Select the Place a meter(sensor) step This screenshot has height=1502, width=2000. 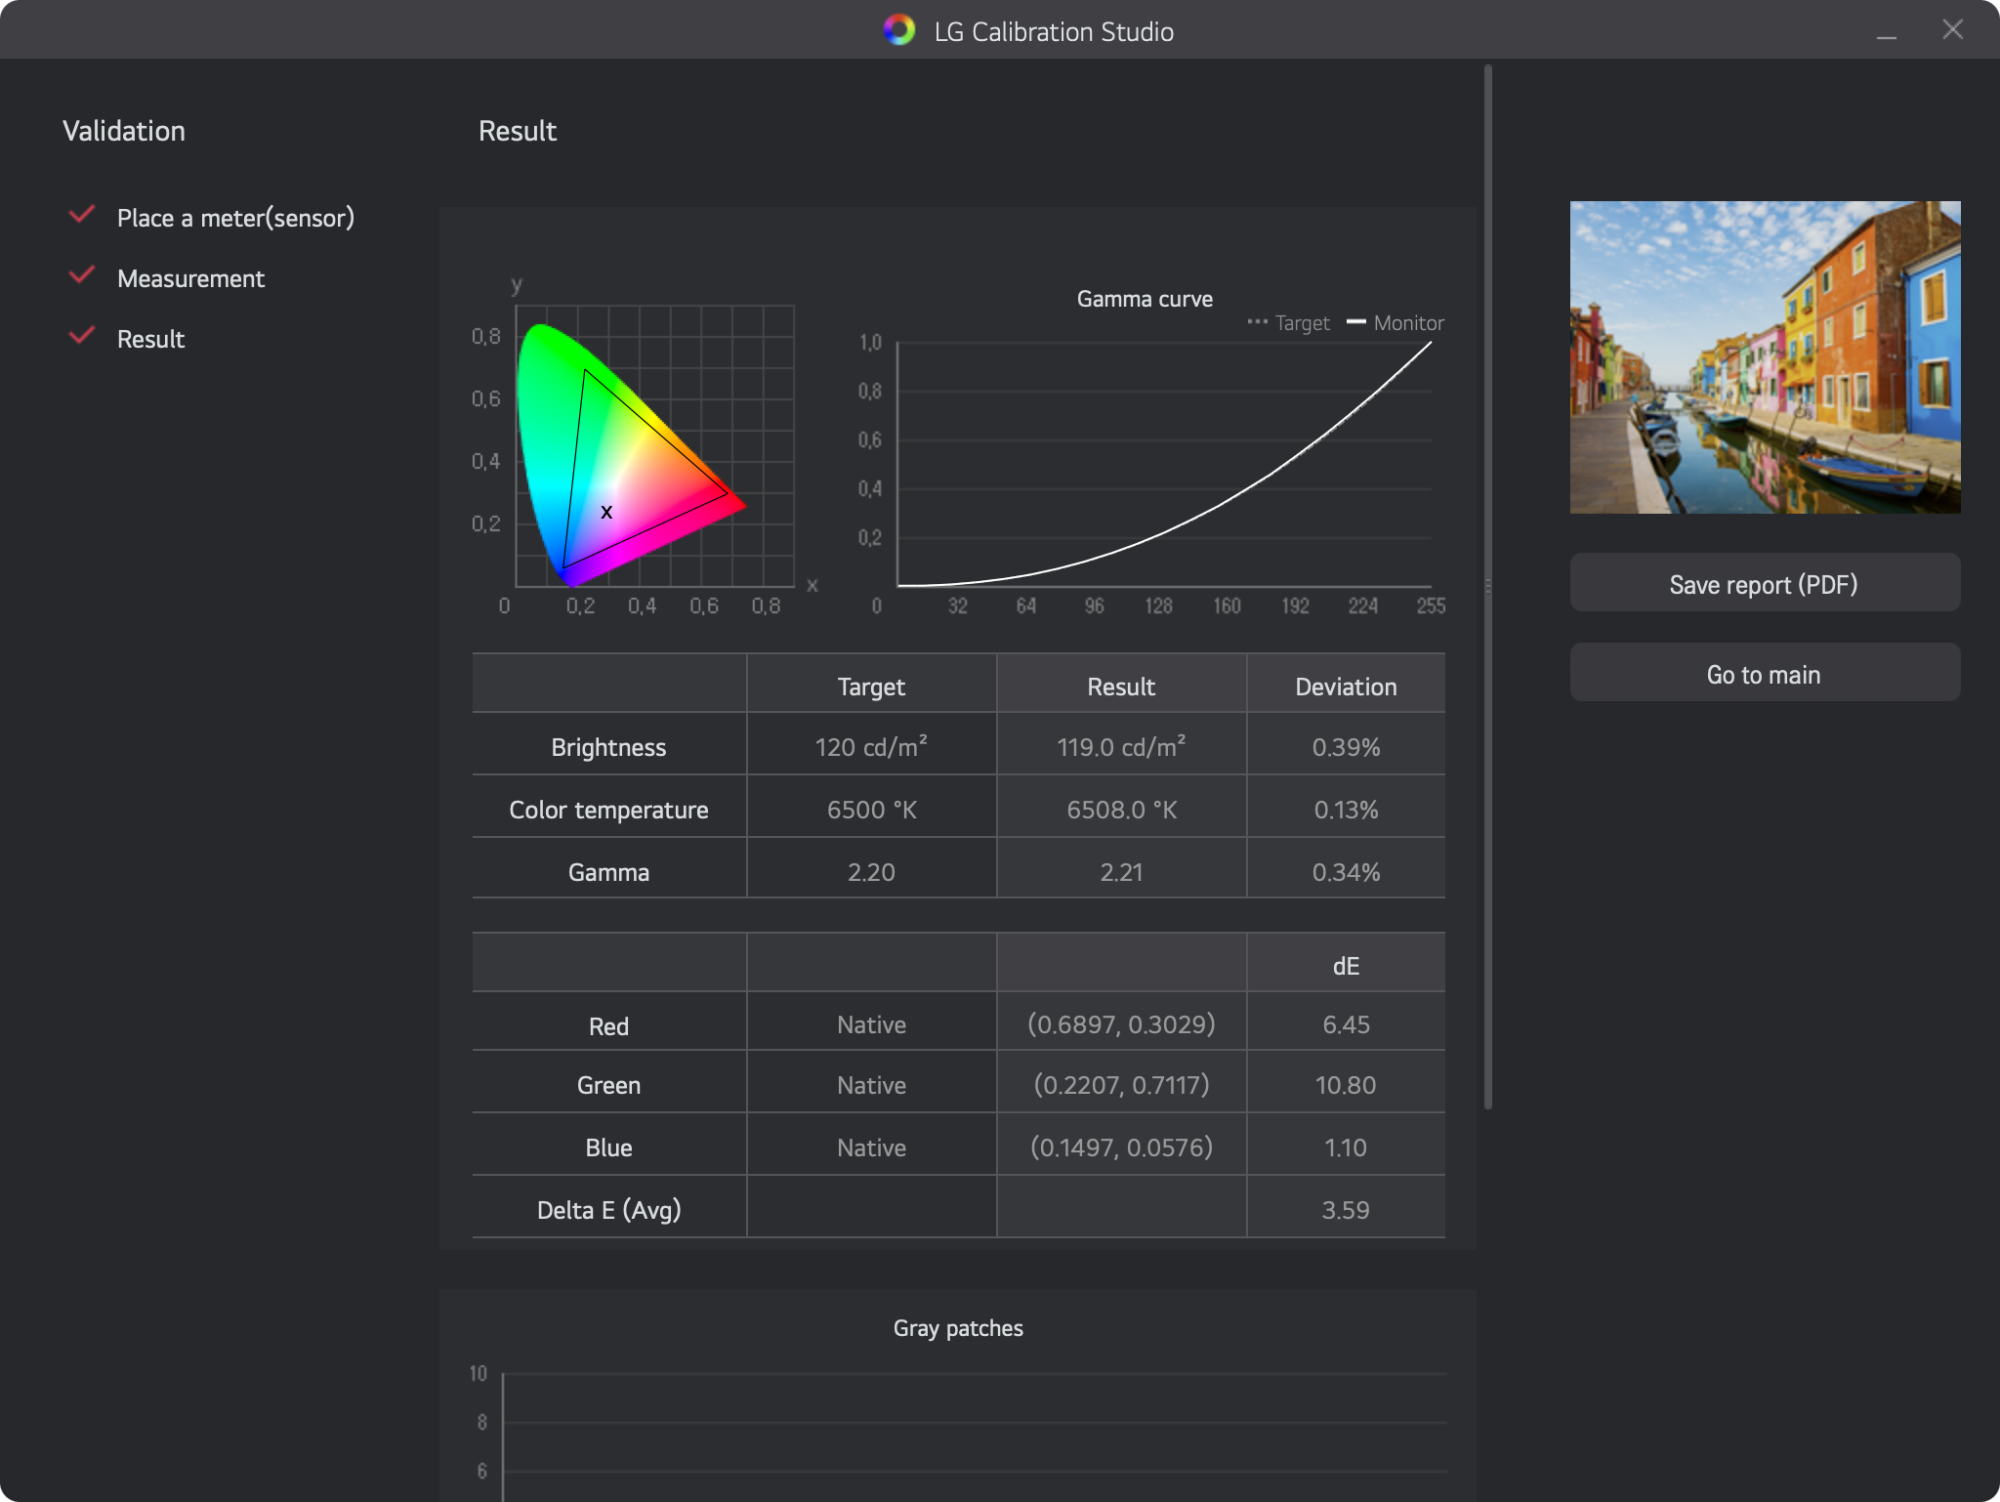(x=235, y=218)
